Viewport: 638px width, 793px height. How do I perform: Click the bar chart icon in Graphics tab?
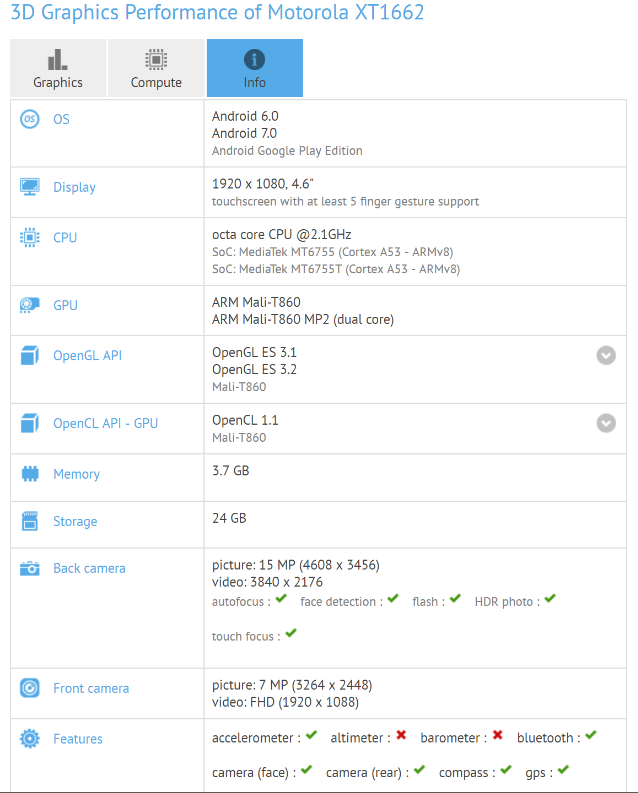pyautogui.click(x=58, y=60)
